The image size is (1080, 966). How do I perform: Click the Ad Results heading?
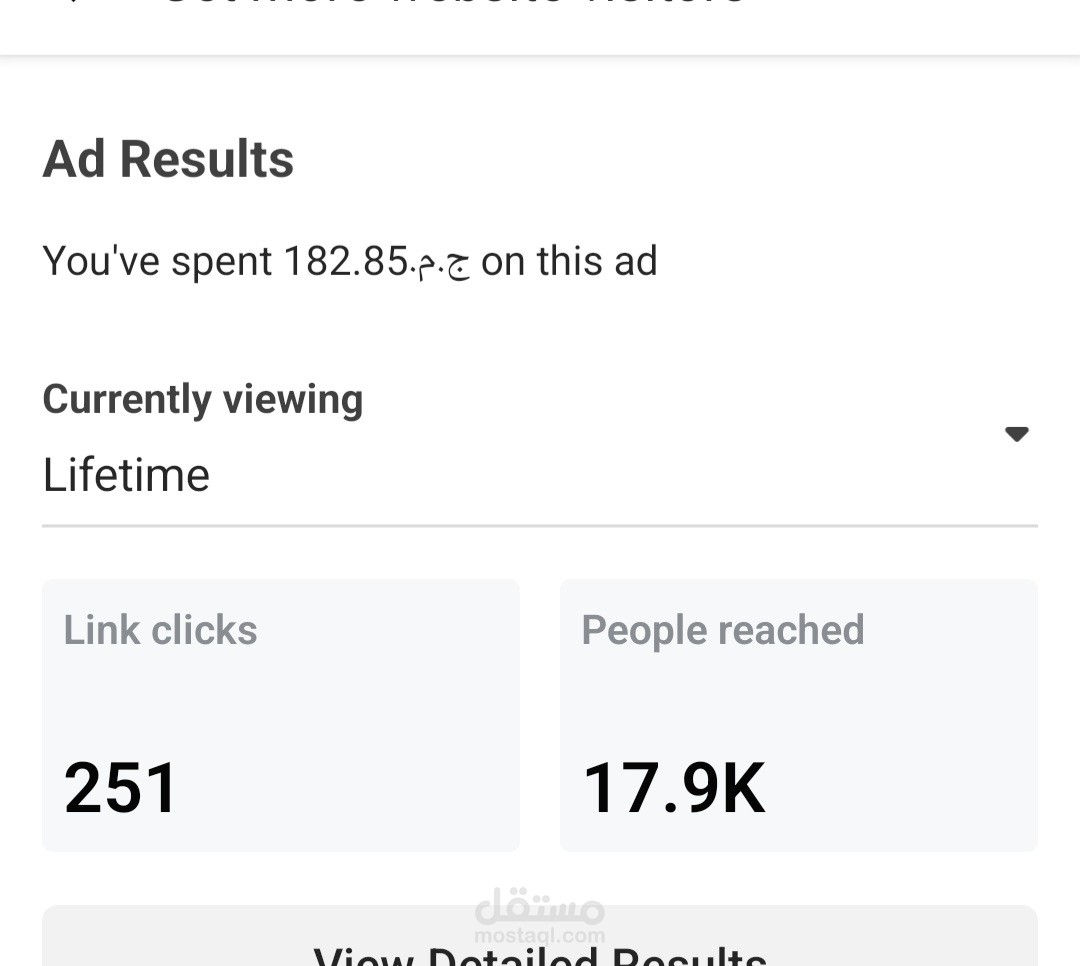168,159
